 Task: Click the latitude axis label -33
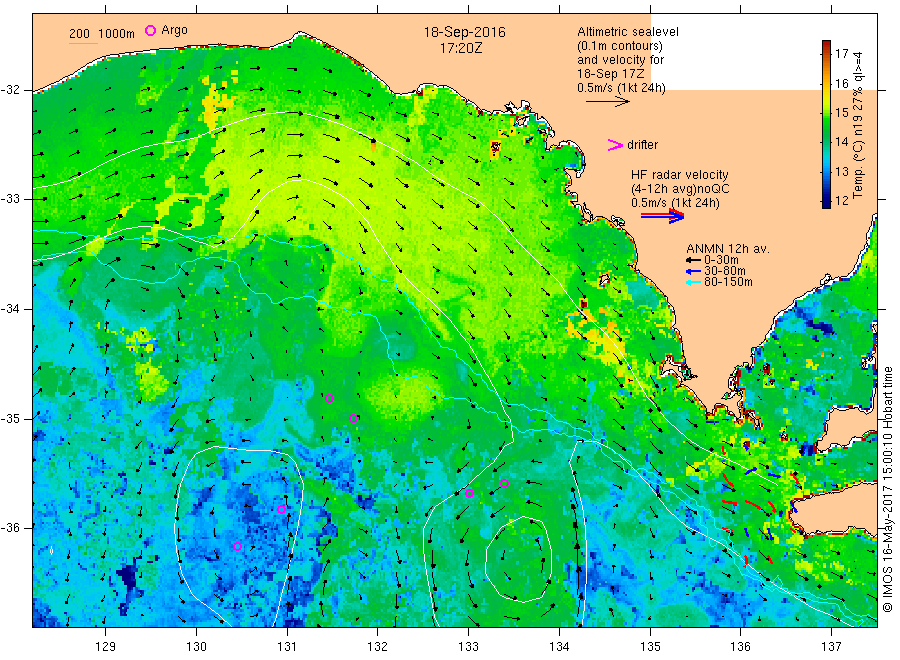[11, 199]
